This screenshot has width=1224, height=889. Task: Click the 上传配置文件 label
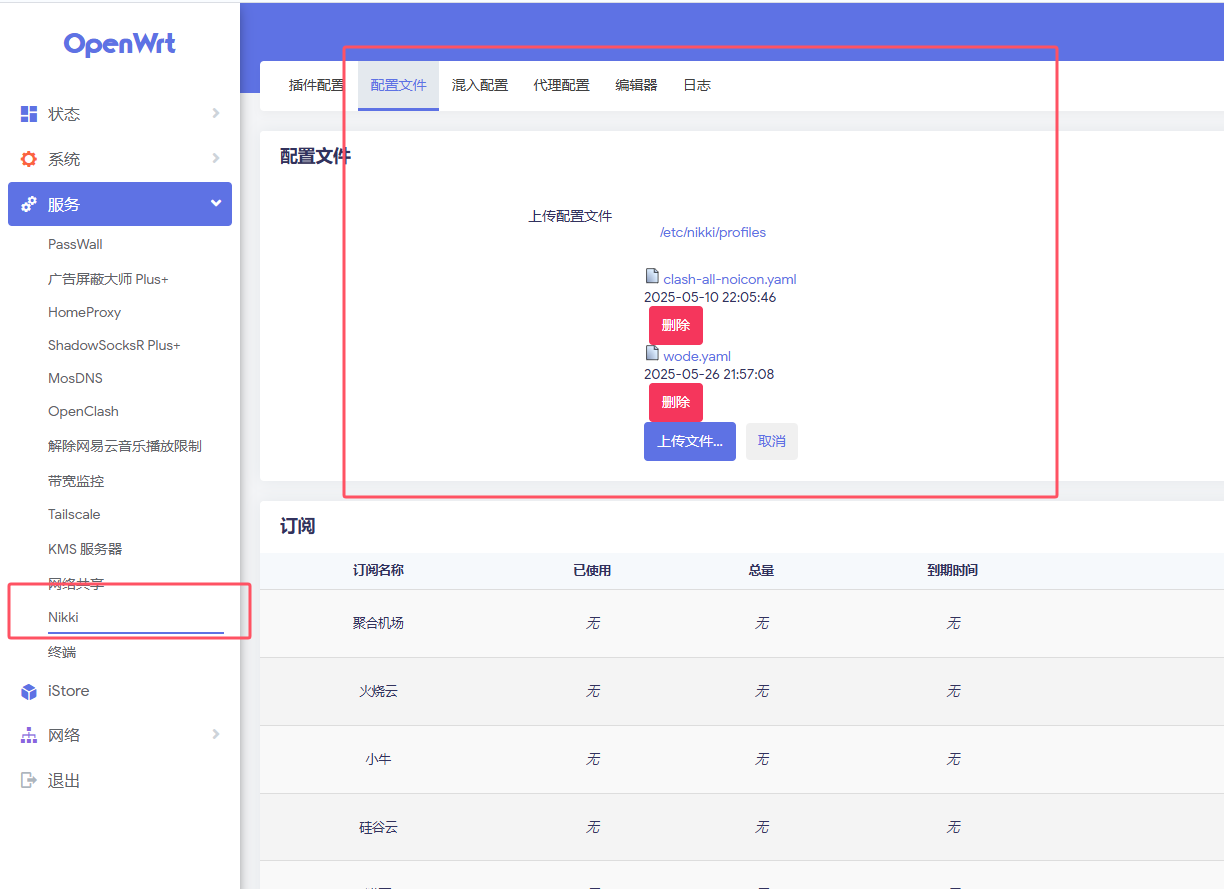(x=570, y=216)
